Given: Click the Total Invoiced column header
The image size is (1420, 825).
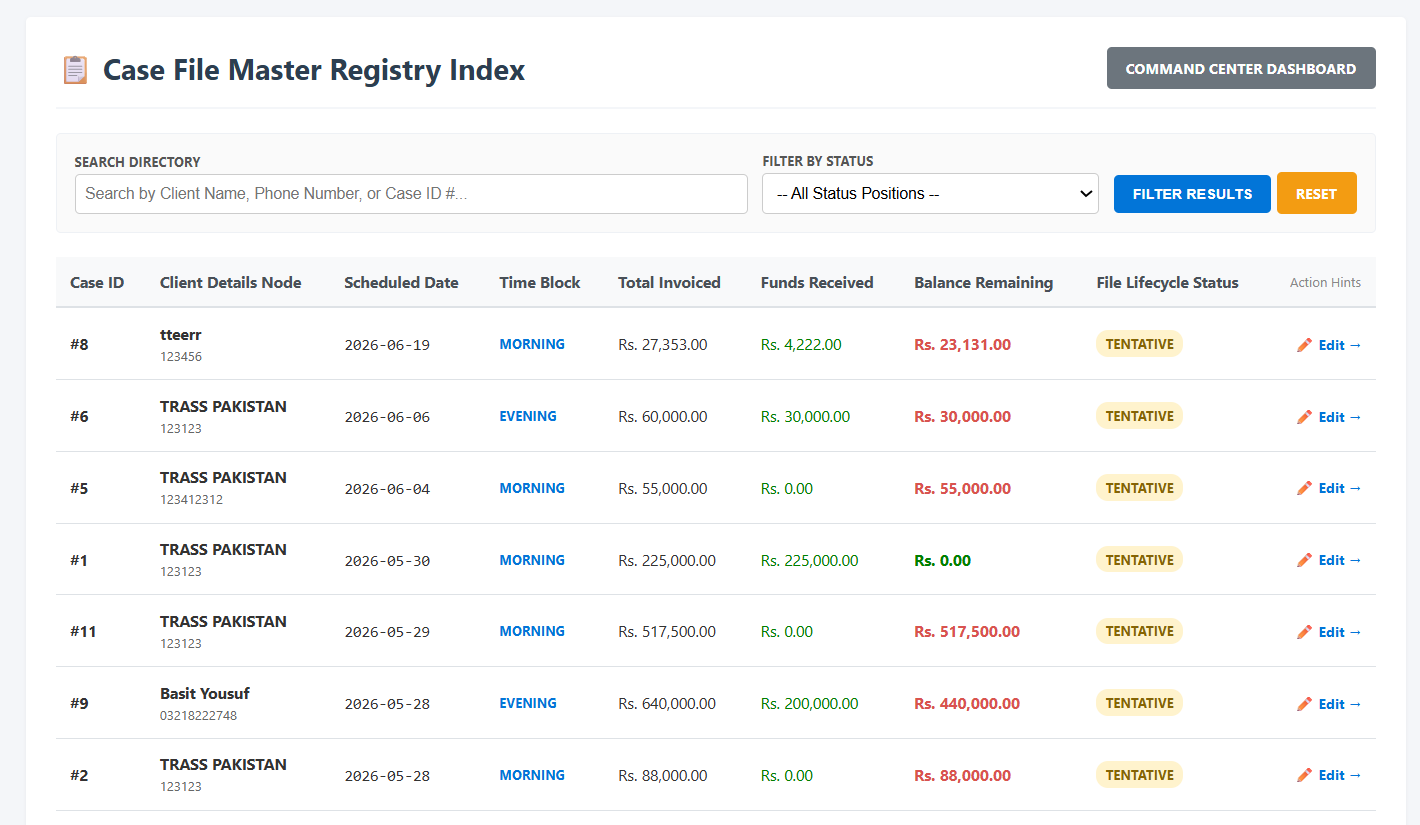Looking at the screenshot, I should 669,283.
